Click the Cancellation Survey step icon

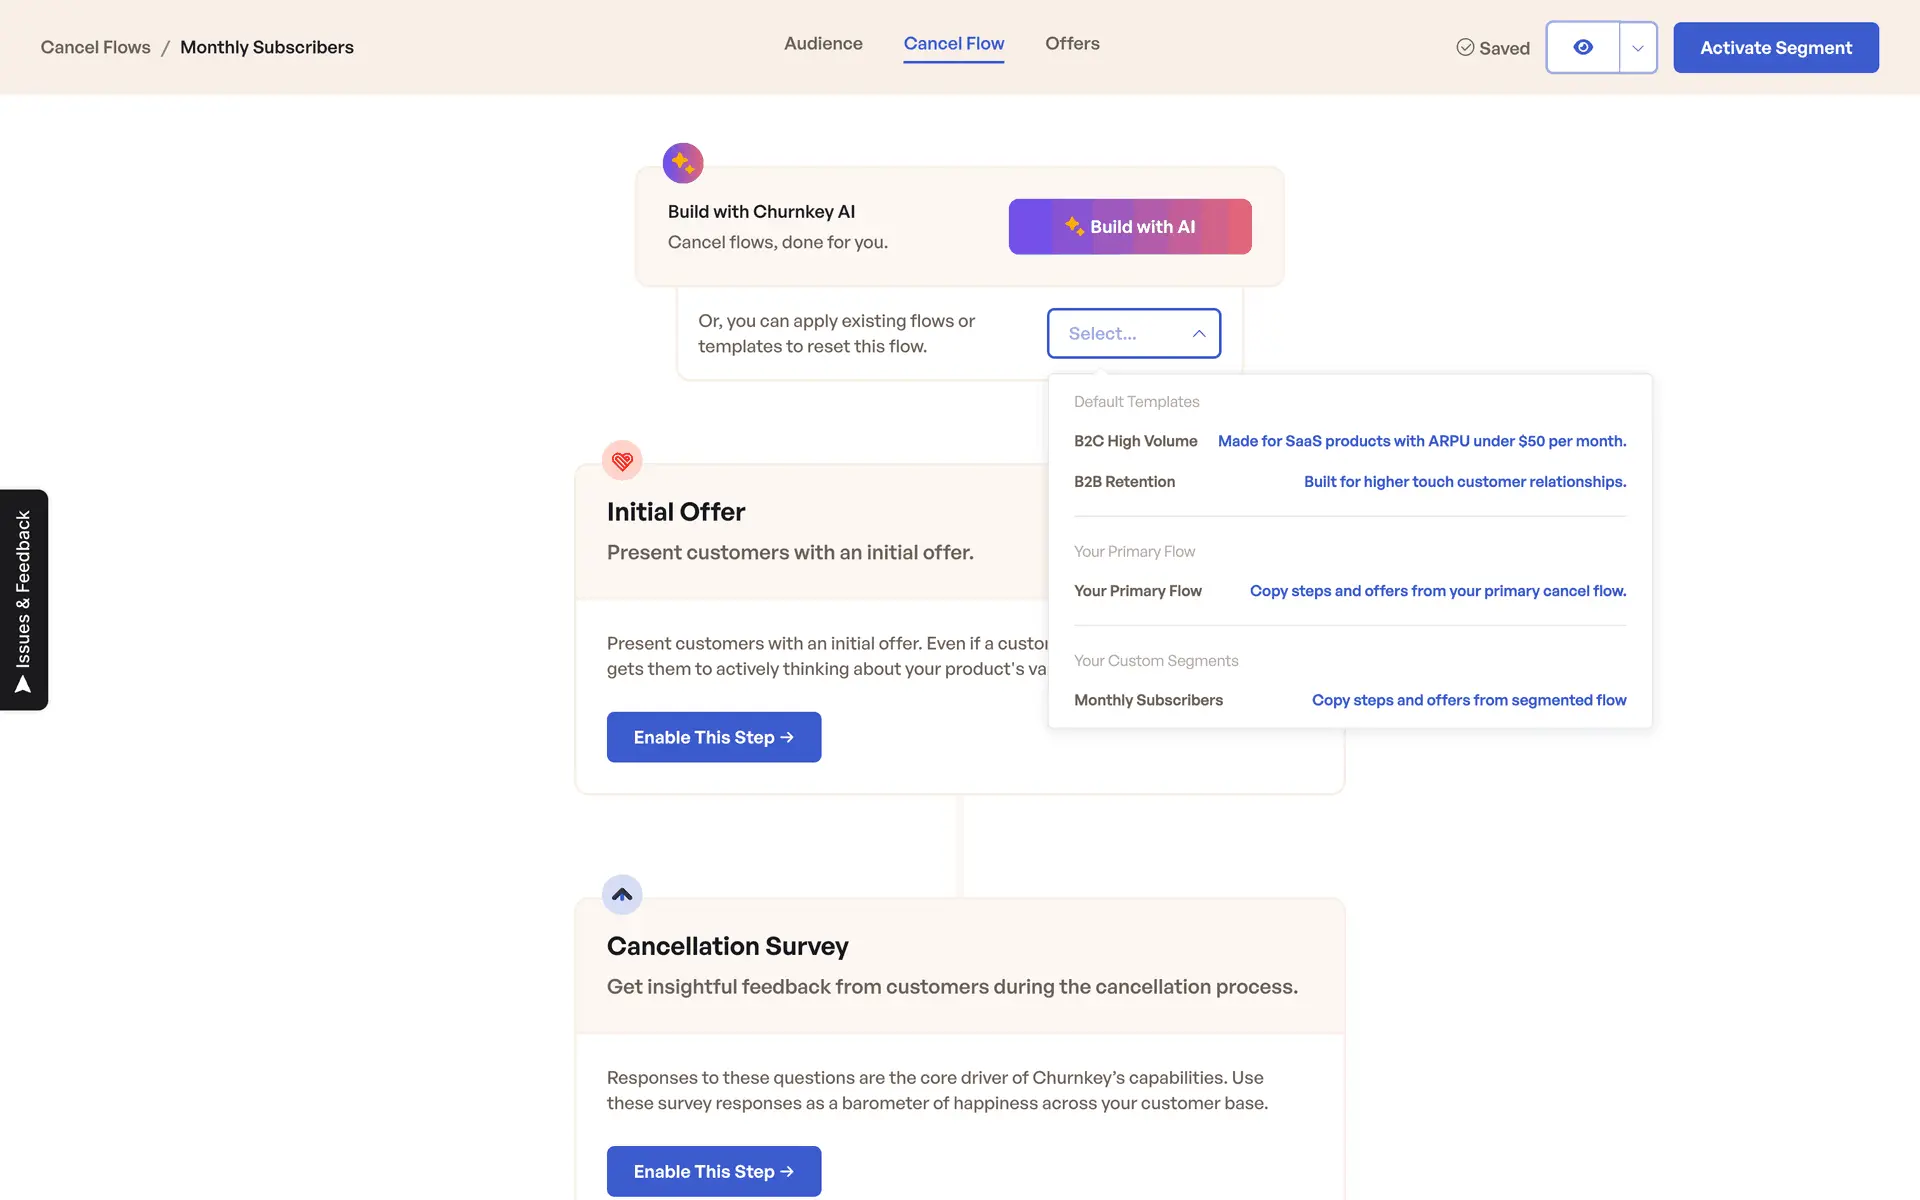point(622,895)
